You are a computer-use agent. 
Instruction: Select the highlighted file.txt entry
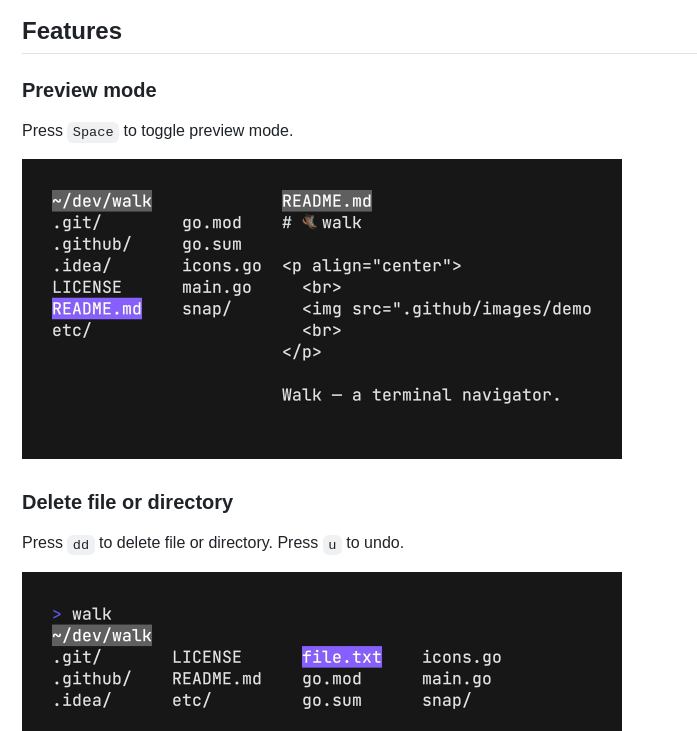coord(341,657)
